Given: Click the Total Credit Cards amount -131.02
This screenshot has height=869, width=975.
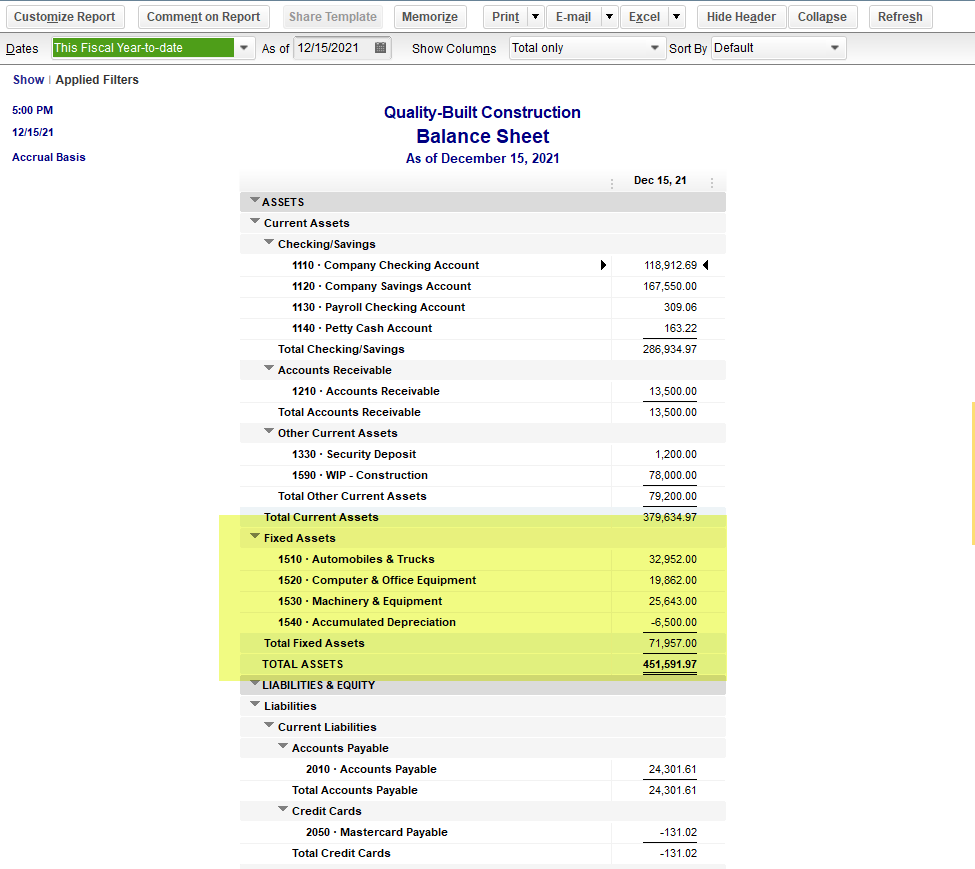Looking at the screenshot, I should [x=678, y=853].
